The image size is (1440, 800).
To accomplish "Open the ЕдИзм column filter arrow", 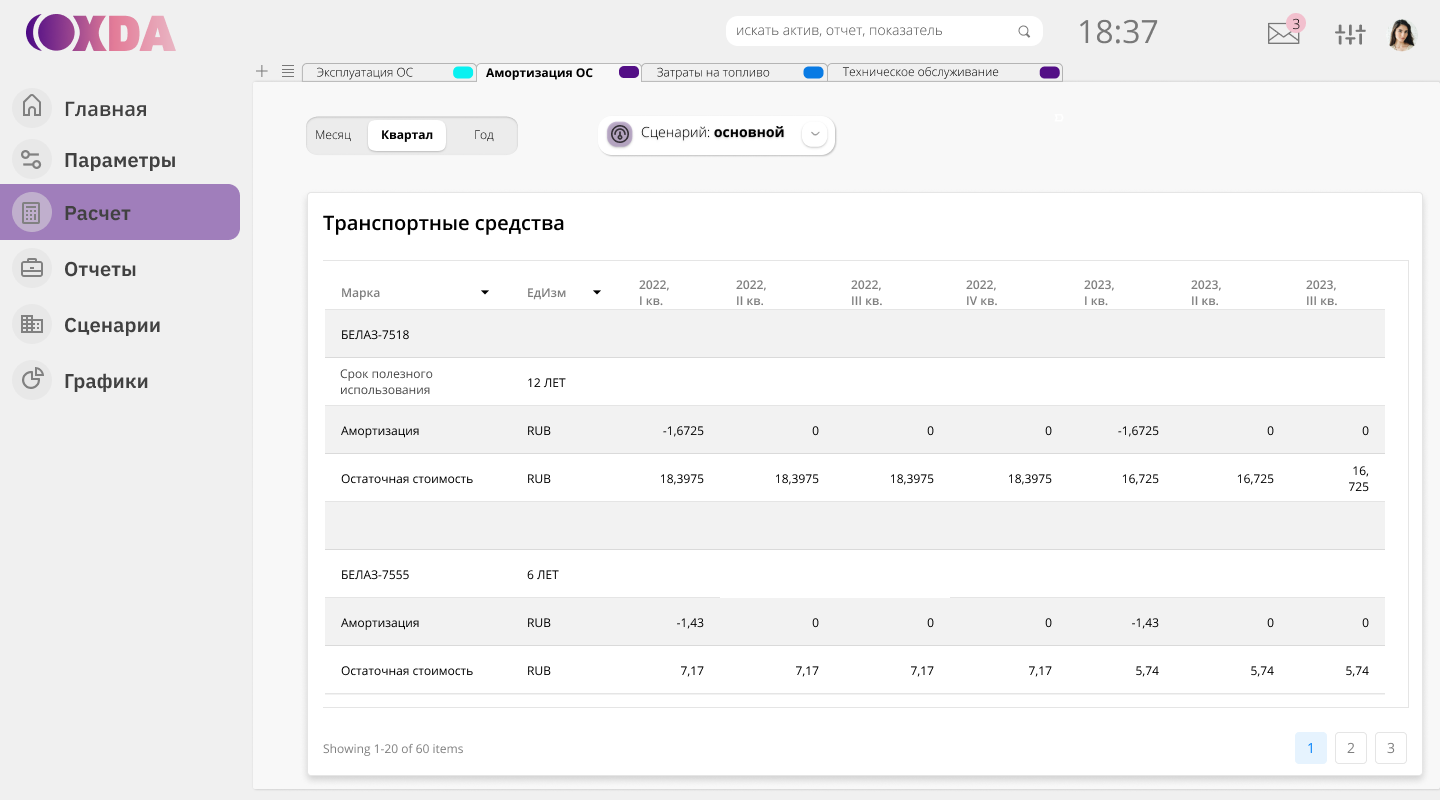I will [x=597, y=292].
